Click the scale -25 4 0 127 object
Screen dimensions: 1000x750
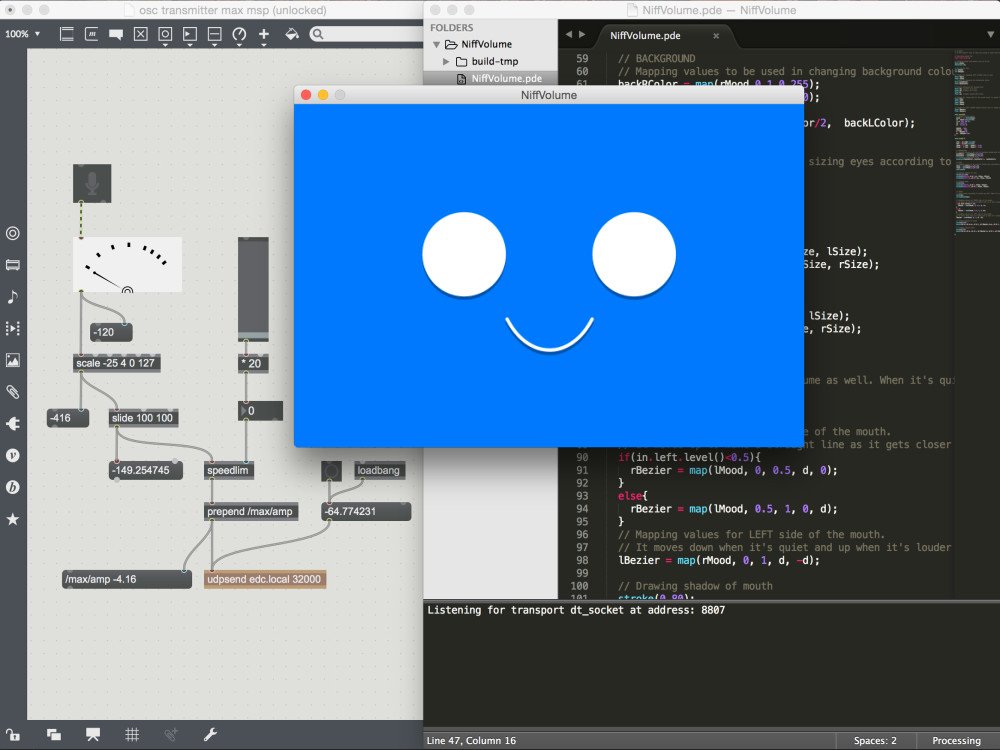[x=117, y=363]
